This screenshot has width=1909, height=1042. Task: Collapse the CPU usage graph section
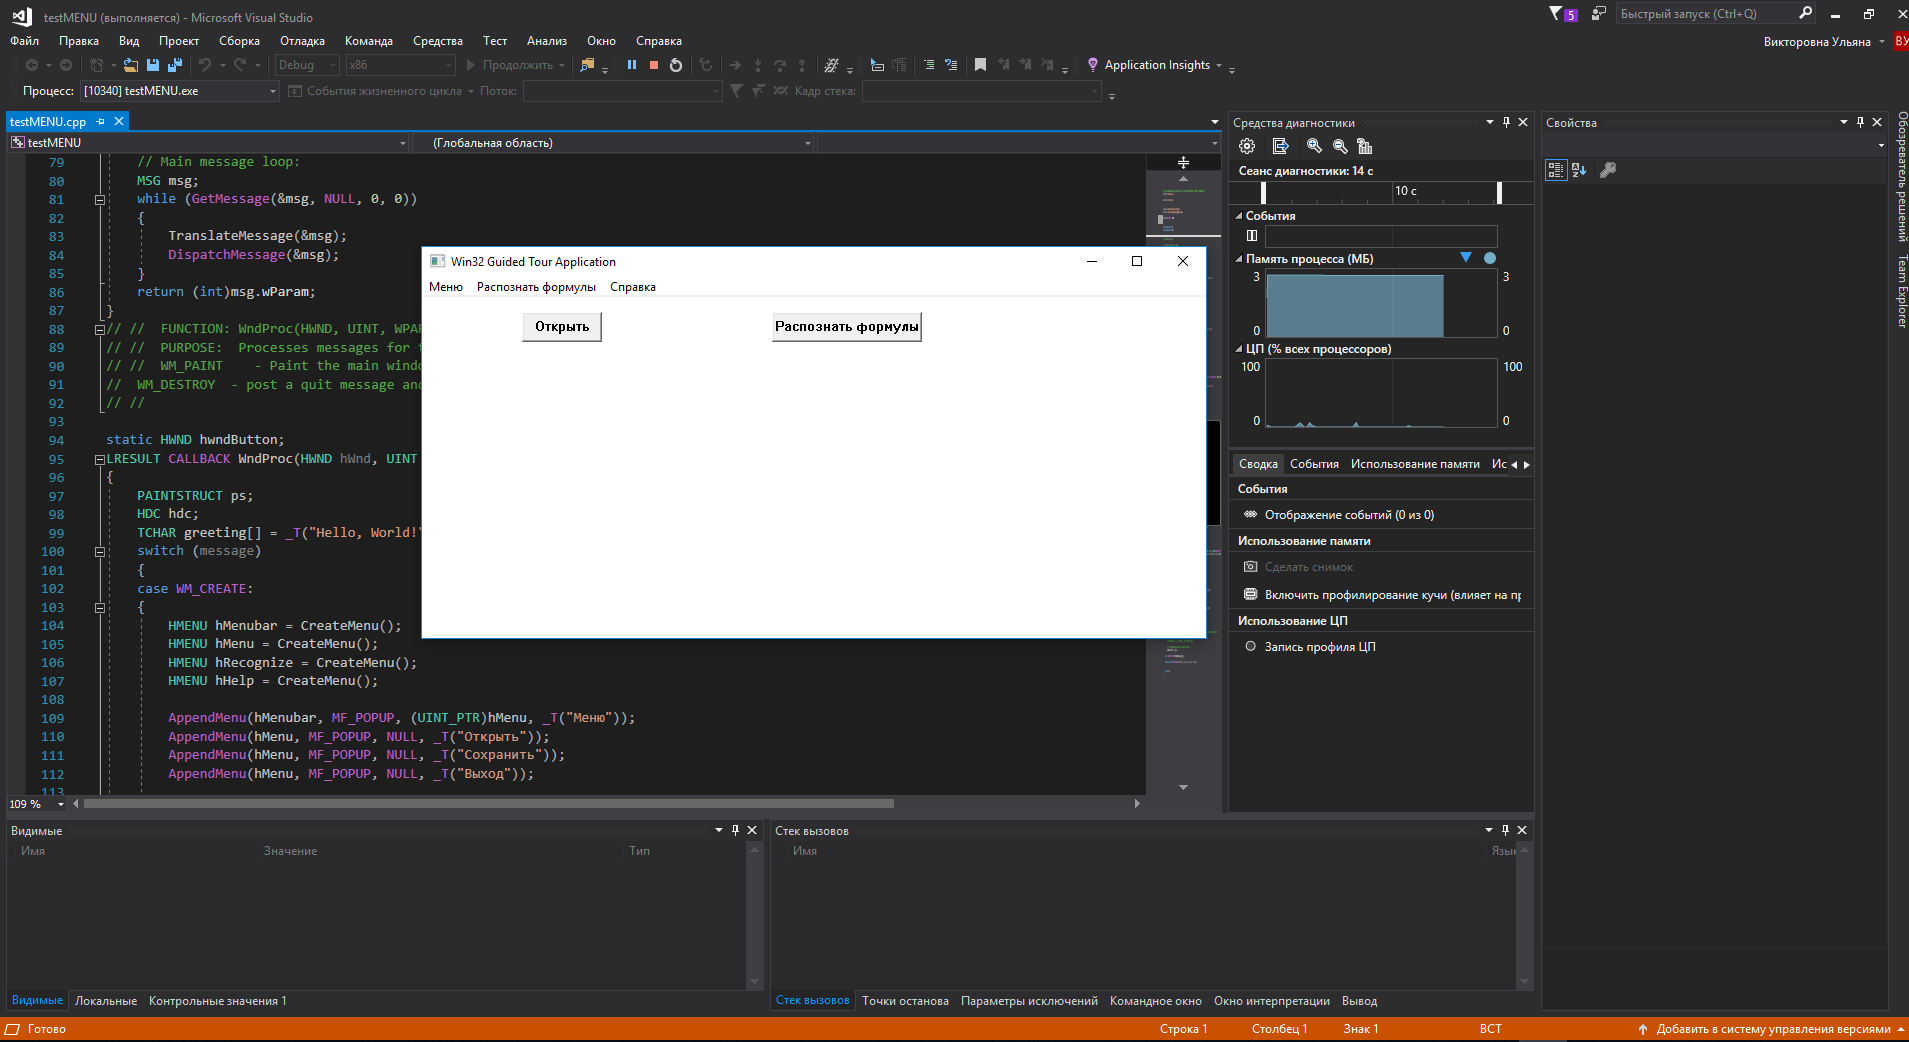coord(1239,349)
